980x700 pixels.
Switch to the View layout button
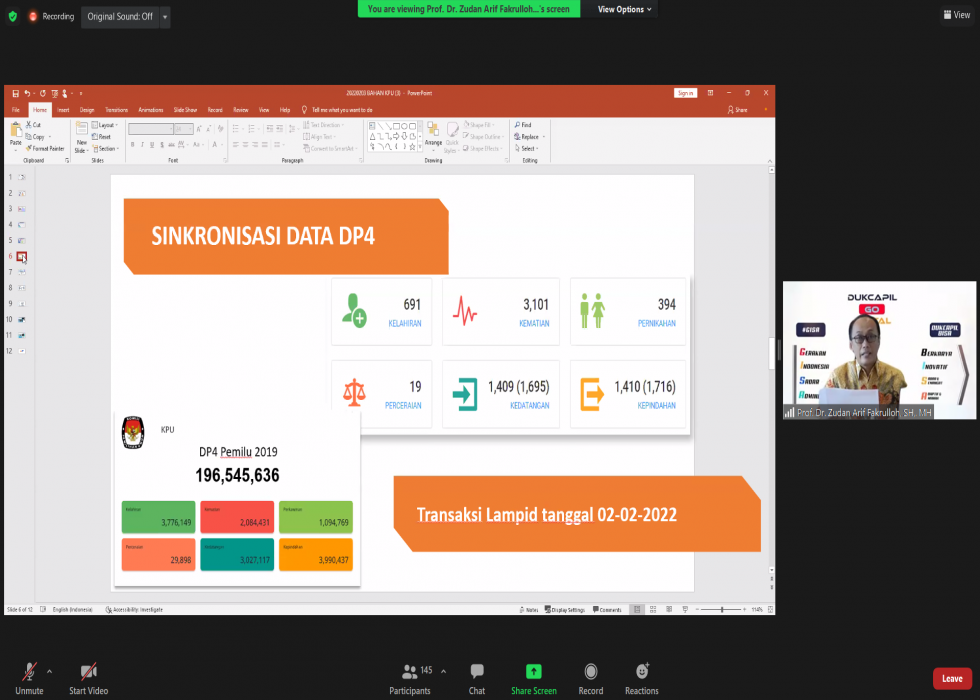pyautogui.click(x=955, y=15)
